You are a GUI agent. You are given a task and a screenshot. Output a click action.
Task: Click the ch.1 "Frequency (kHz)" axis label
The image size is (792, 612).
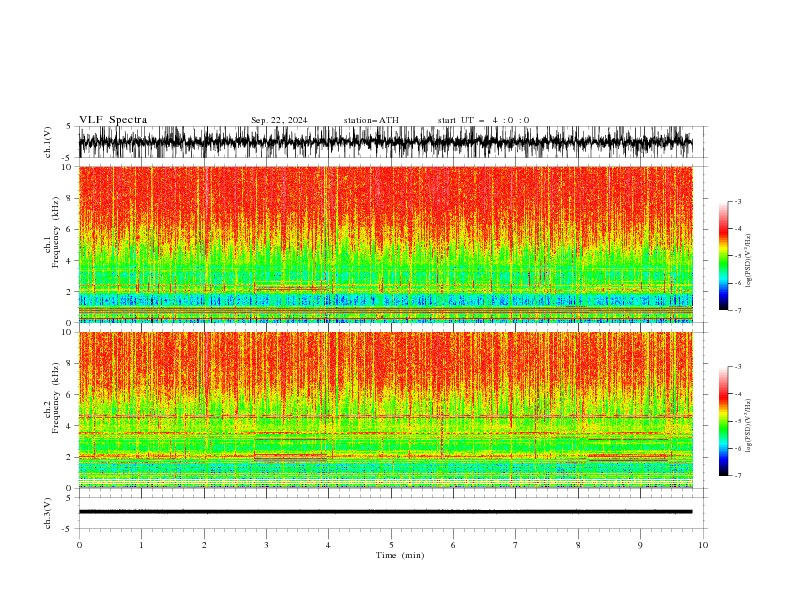(x=55, y=232)
